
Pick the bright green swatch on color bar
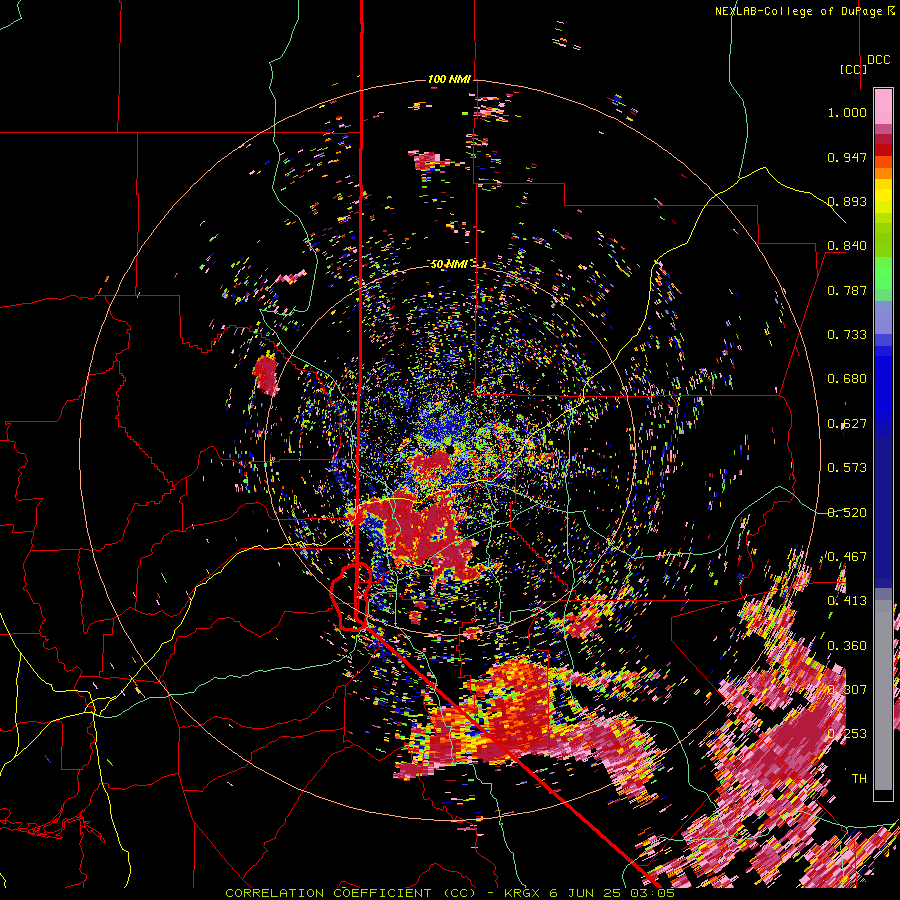pos(883,273)
